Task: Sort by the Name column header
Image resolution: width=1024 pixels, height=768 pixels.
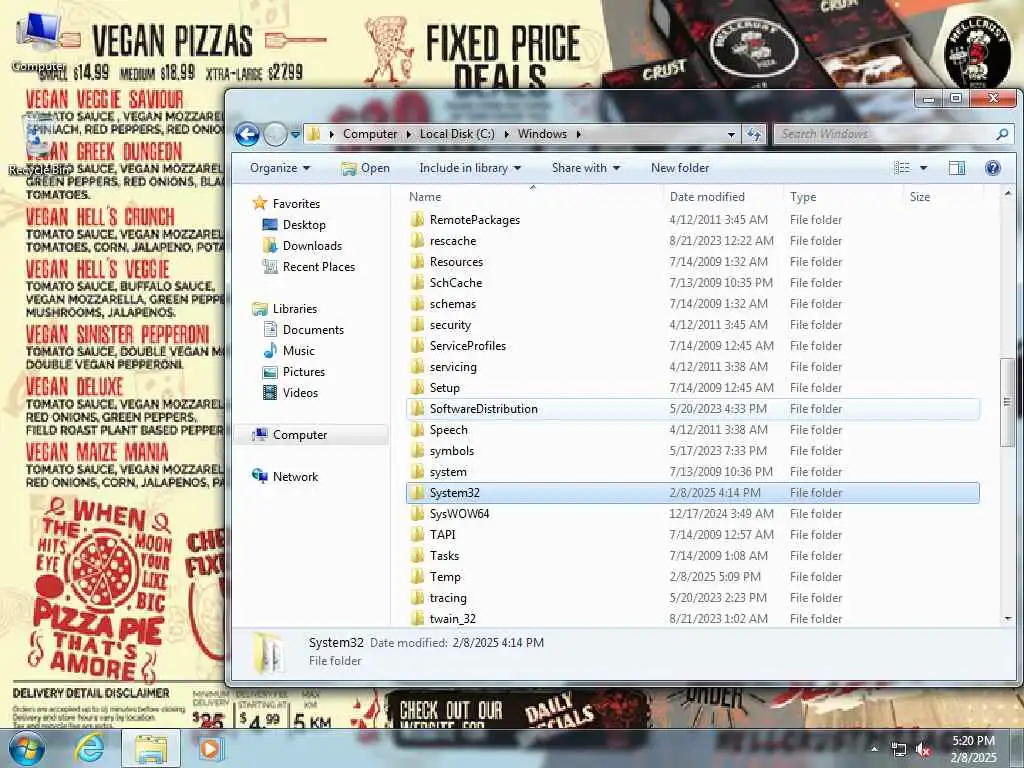Action: [x=425, y=197]
